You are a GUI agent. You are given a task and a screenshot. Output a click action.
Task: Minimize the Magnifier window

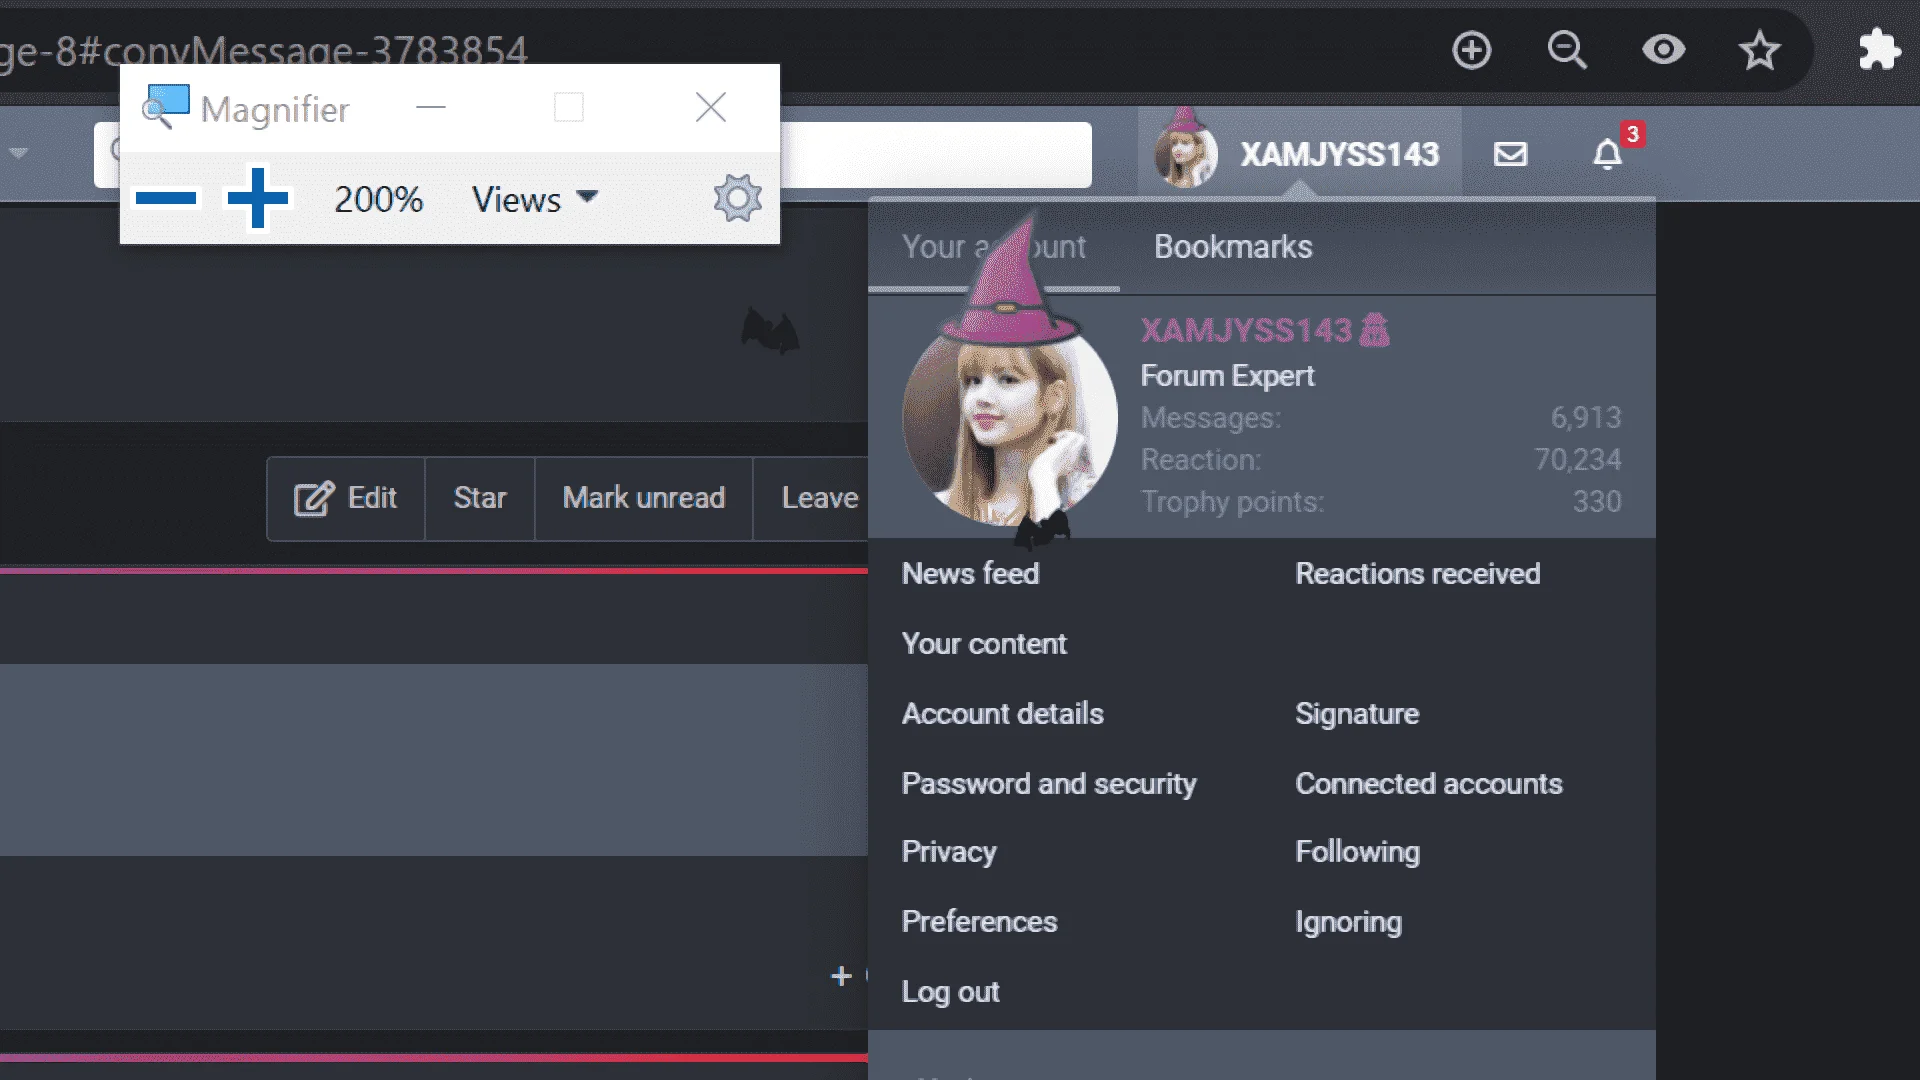coord(431,107)
